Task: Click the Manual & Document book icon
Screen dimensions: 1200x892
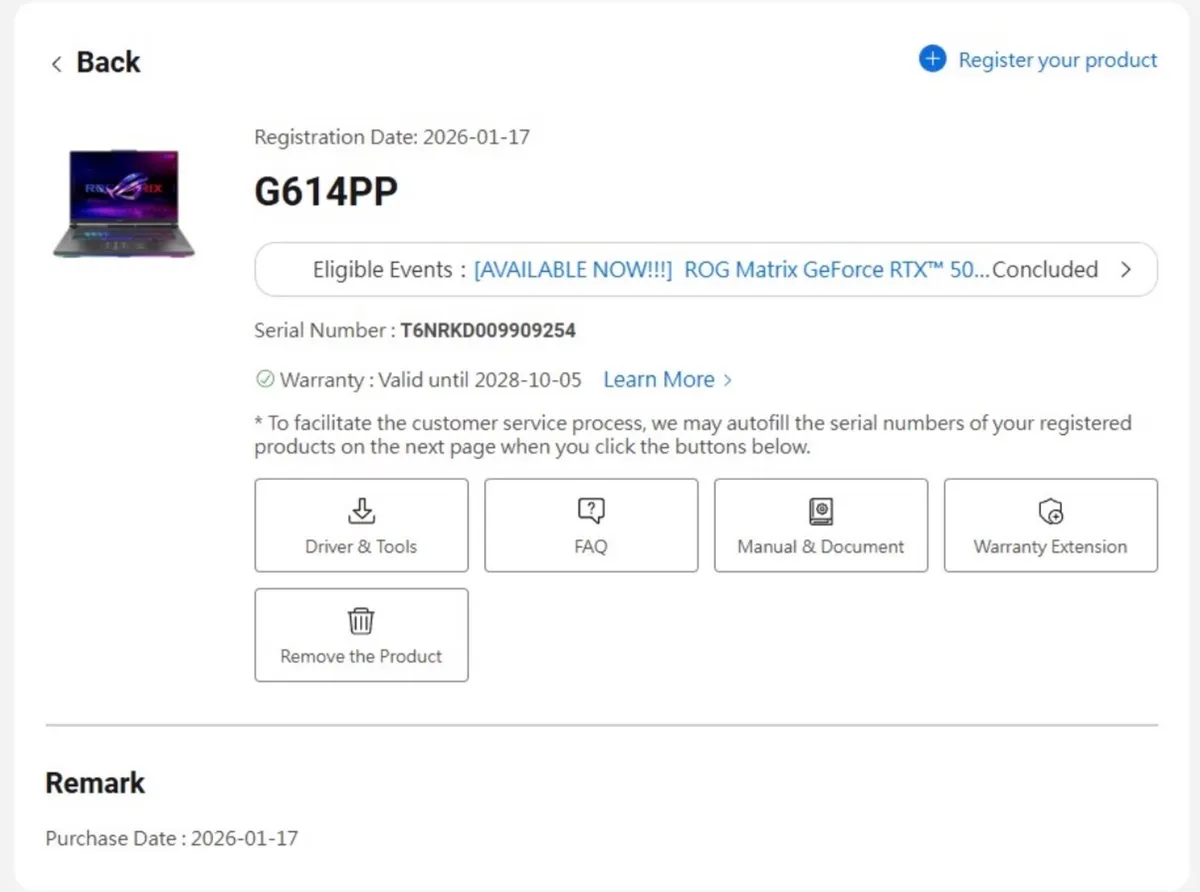Action: point(820,511)
